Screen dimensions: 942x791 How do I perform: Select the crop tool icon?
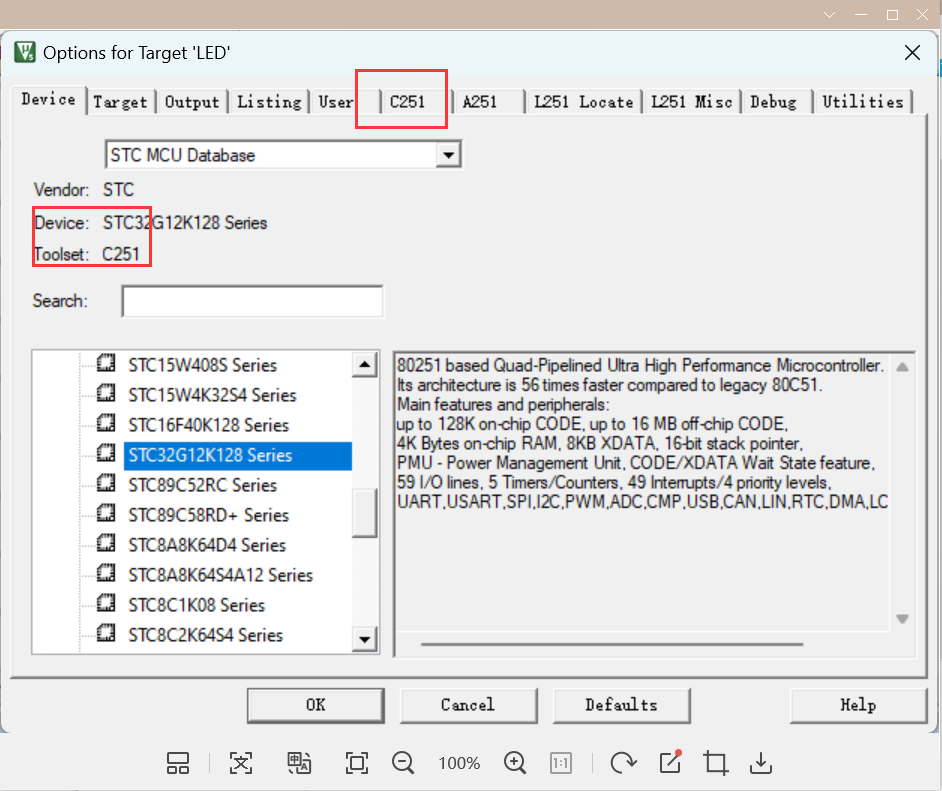pyautogui.click(x=716, y=763)
